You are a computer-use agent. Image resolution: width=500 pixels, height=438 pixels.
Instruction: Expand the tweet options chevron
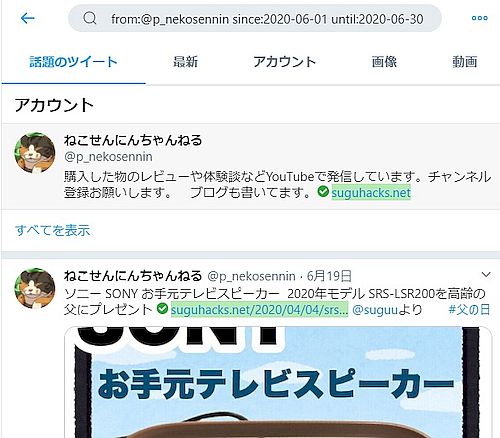pos(486,275)
